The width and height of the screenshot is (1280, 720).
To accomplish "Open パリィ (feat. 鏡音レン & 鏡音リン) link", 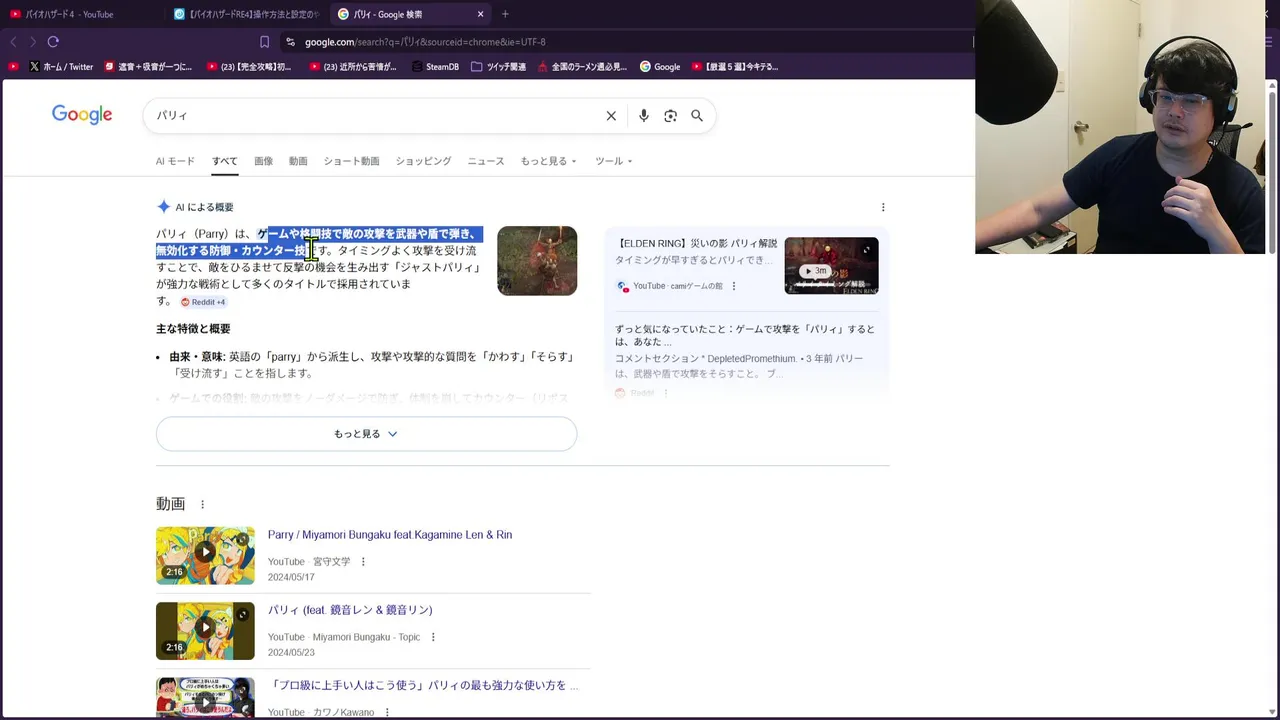I will pyautogui.click(x=350, y=610).
